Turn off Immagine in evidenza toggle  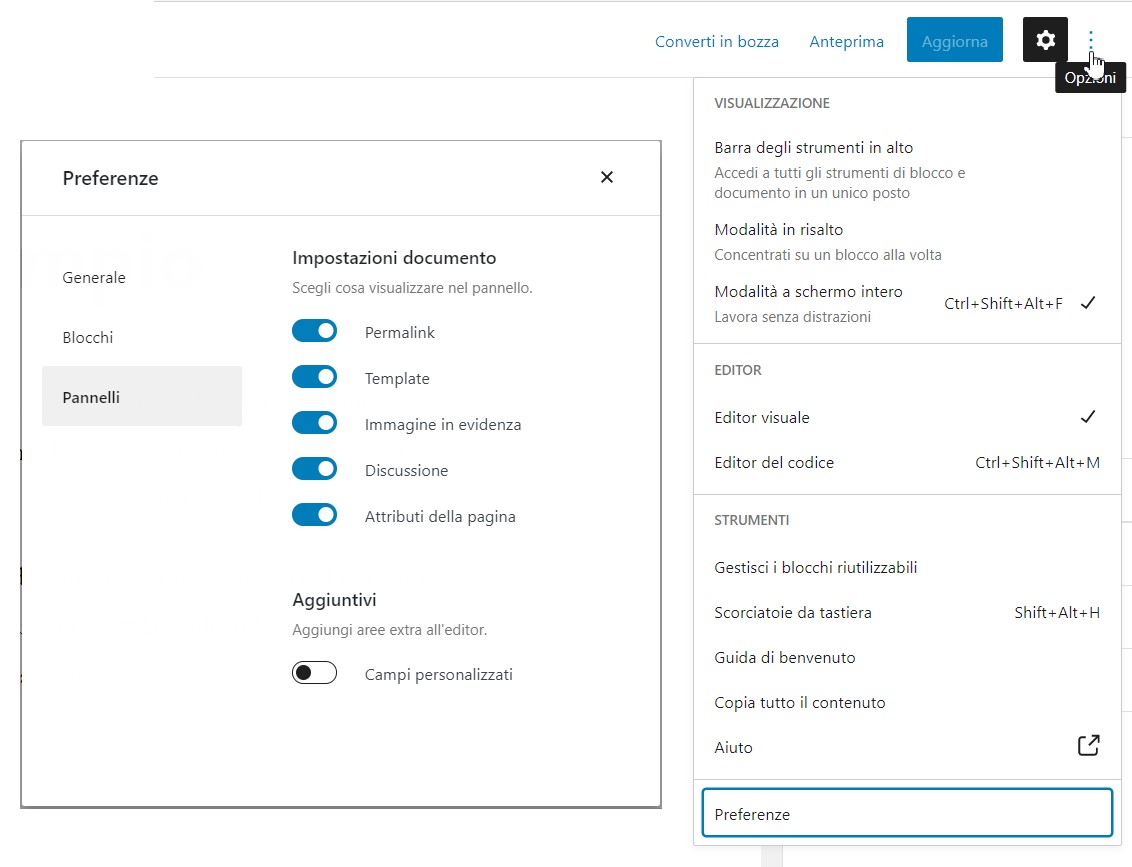314,423
